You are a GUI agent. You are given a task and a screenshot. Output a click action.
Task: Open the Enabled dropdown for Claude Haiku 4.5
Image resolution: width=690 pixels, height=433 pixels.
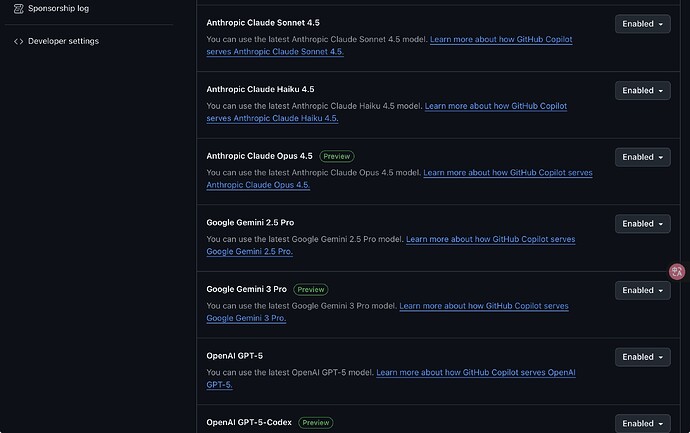coord(642,90)
